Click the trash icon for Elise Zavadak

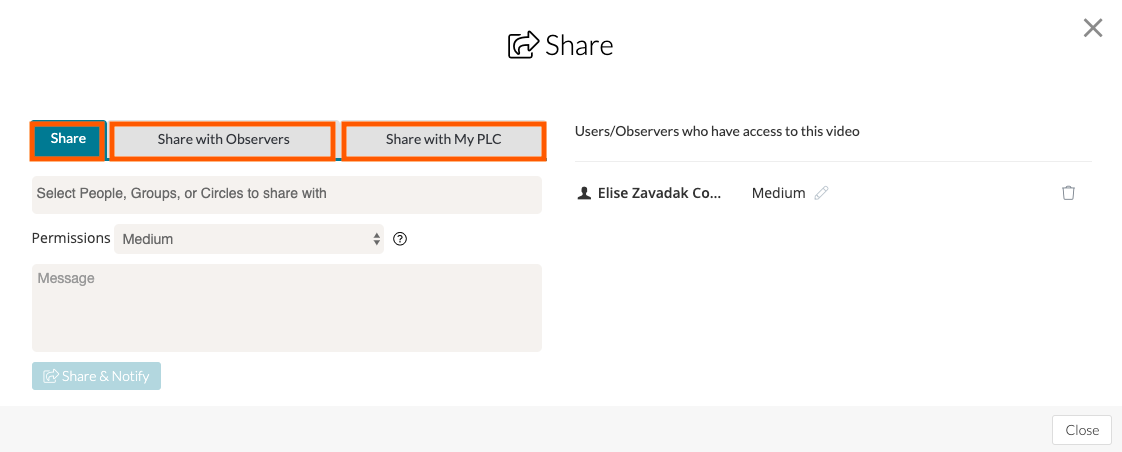[1068, 193]
